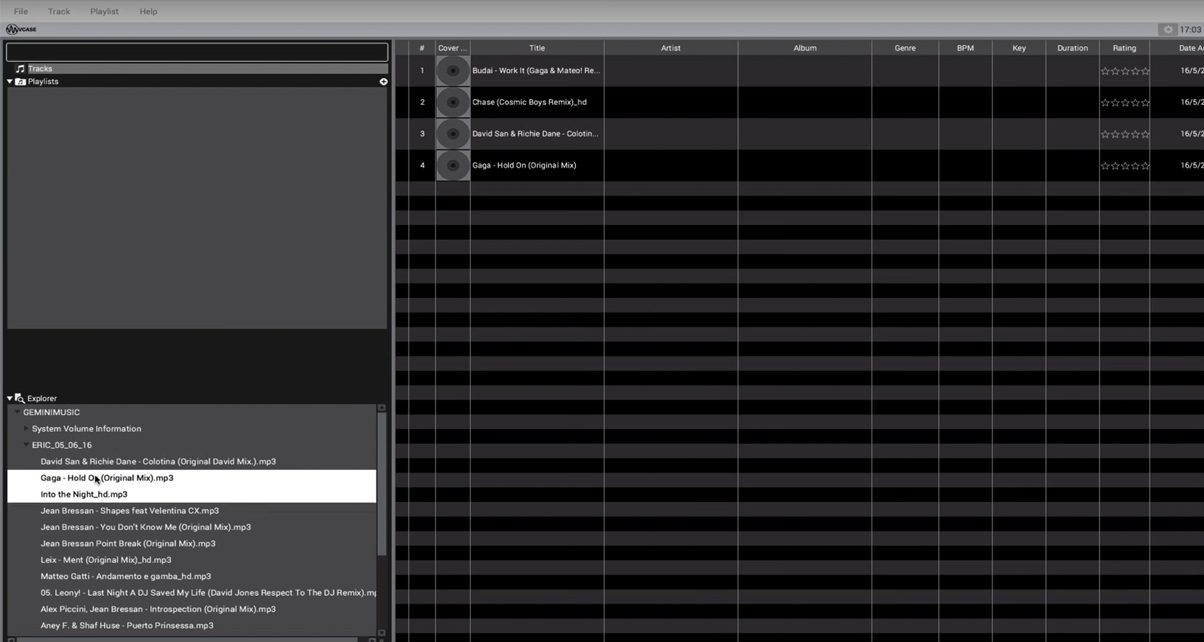
Task: Select 'Jean Bressan - You Don't Know Me' file
Action: click(146, 527)
